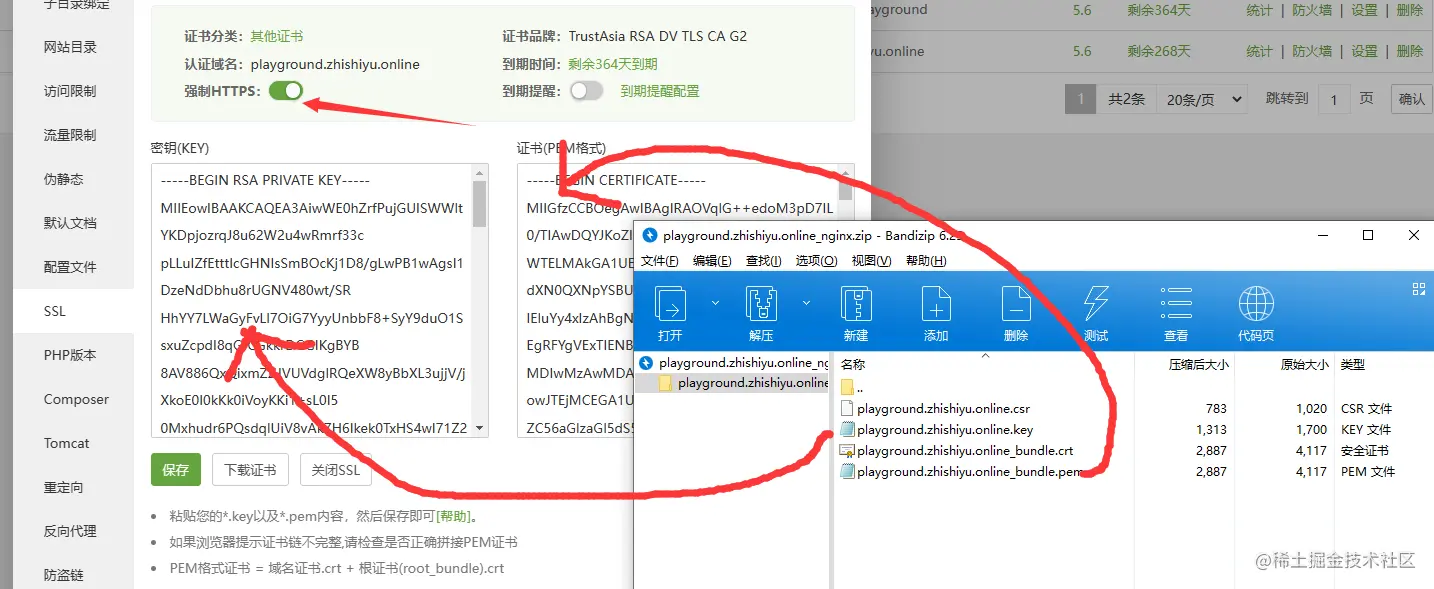
Task: Open the 默认文档 sidebar tab
Action: click(x=73, y=223)
